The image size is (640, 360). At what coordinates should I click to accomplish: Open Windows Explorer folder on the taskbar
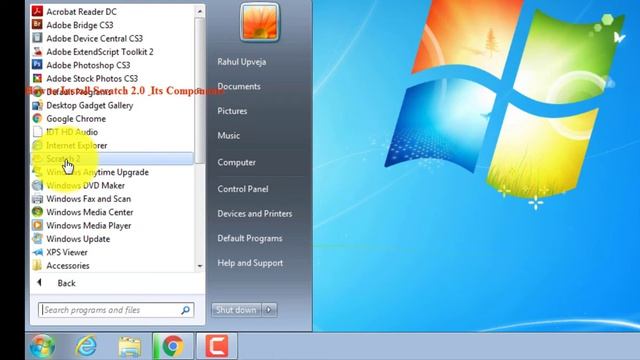[130, 347]
